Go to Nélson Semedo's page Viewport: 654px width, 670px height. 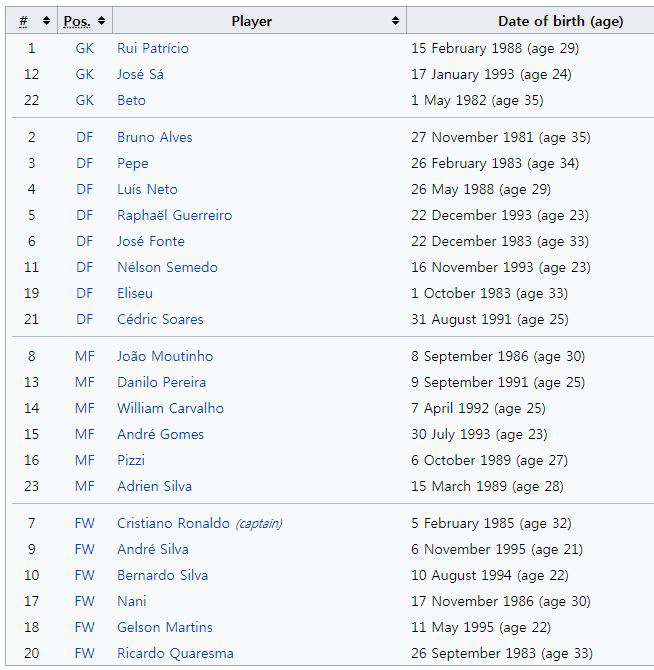click(x=167, y=267)
